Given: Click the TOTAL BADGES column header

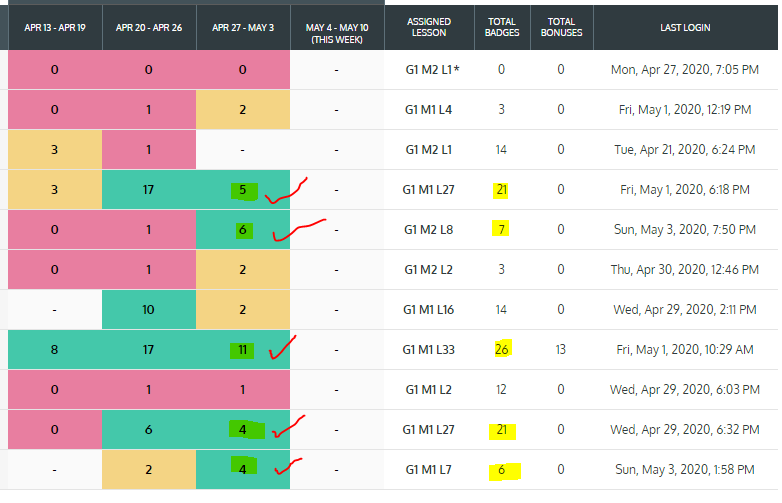Looking at the screenshot, I should 502,27.
